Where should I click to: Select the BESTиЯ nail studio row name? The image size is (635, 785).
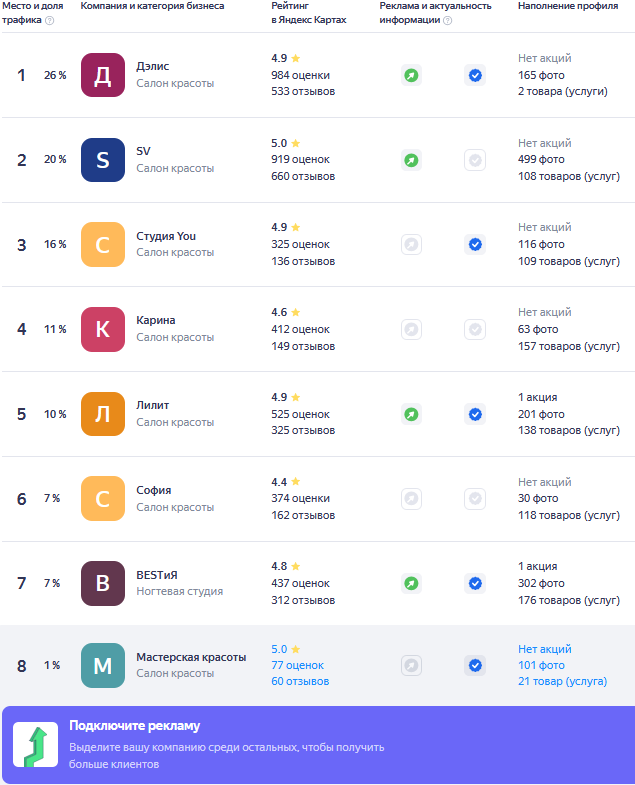[157, 575]
